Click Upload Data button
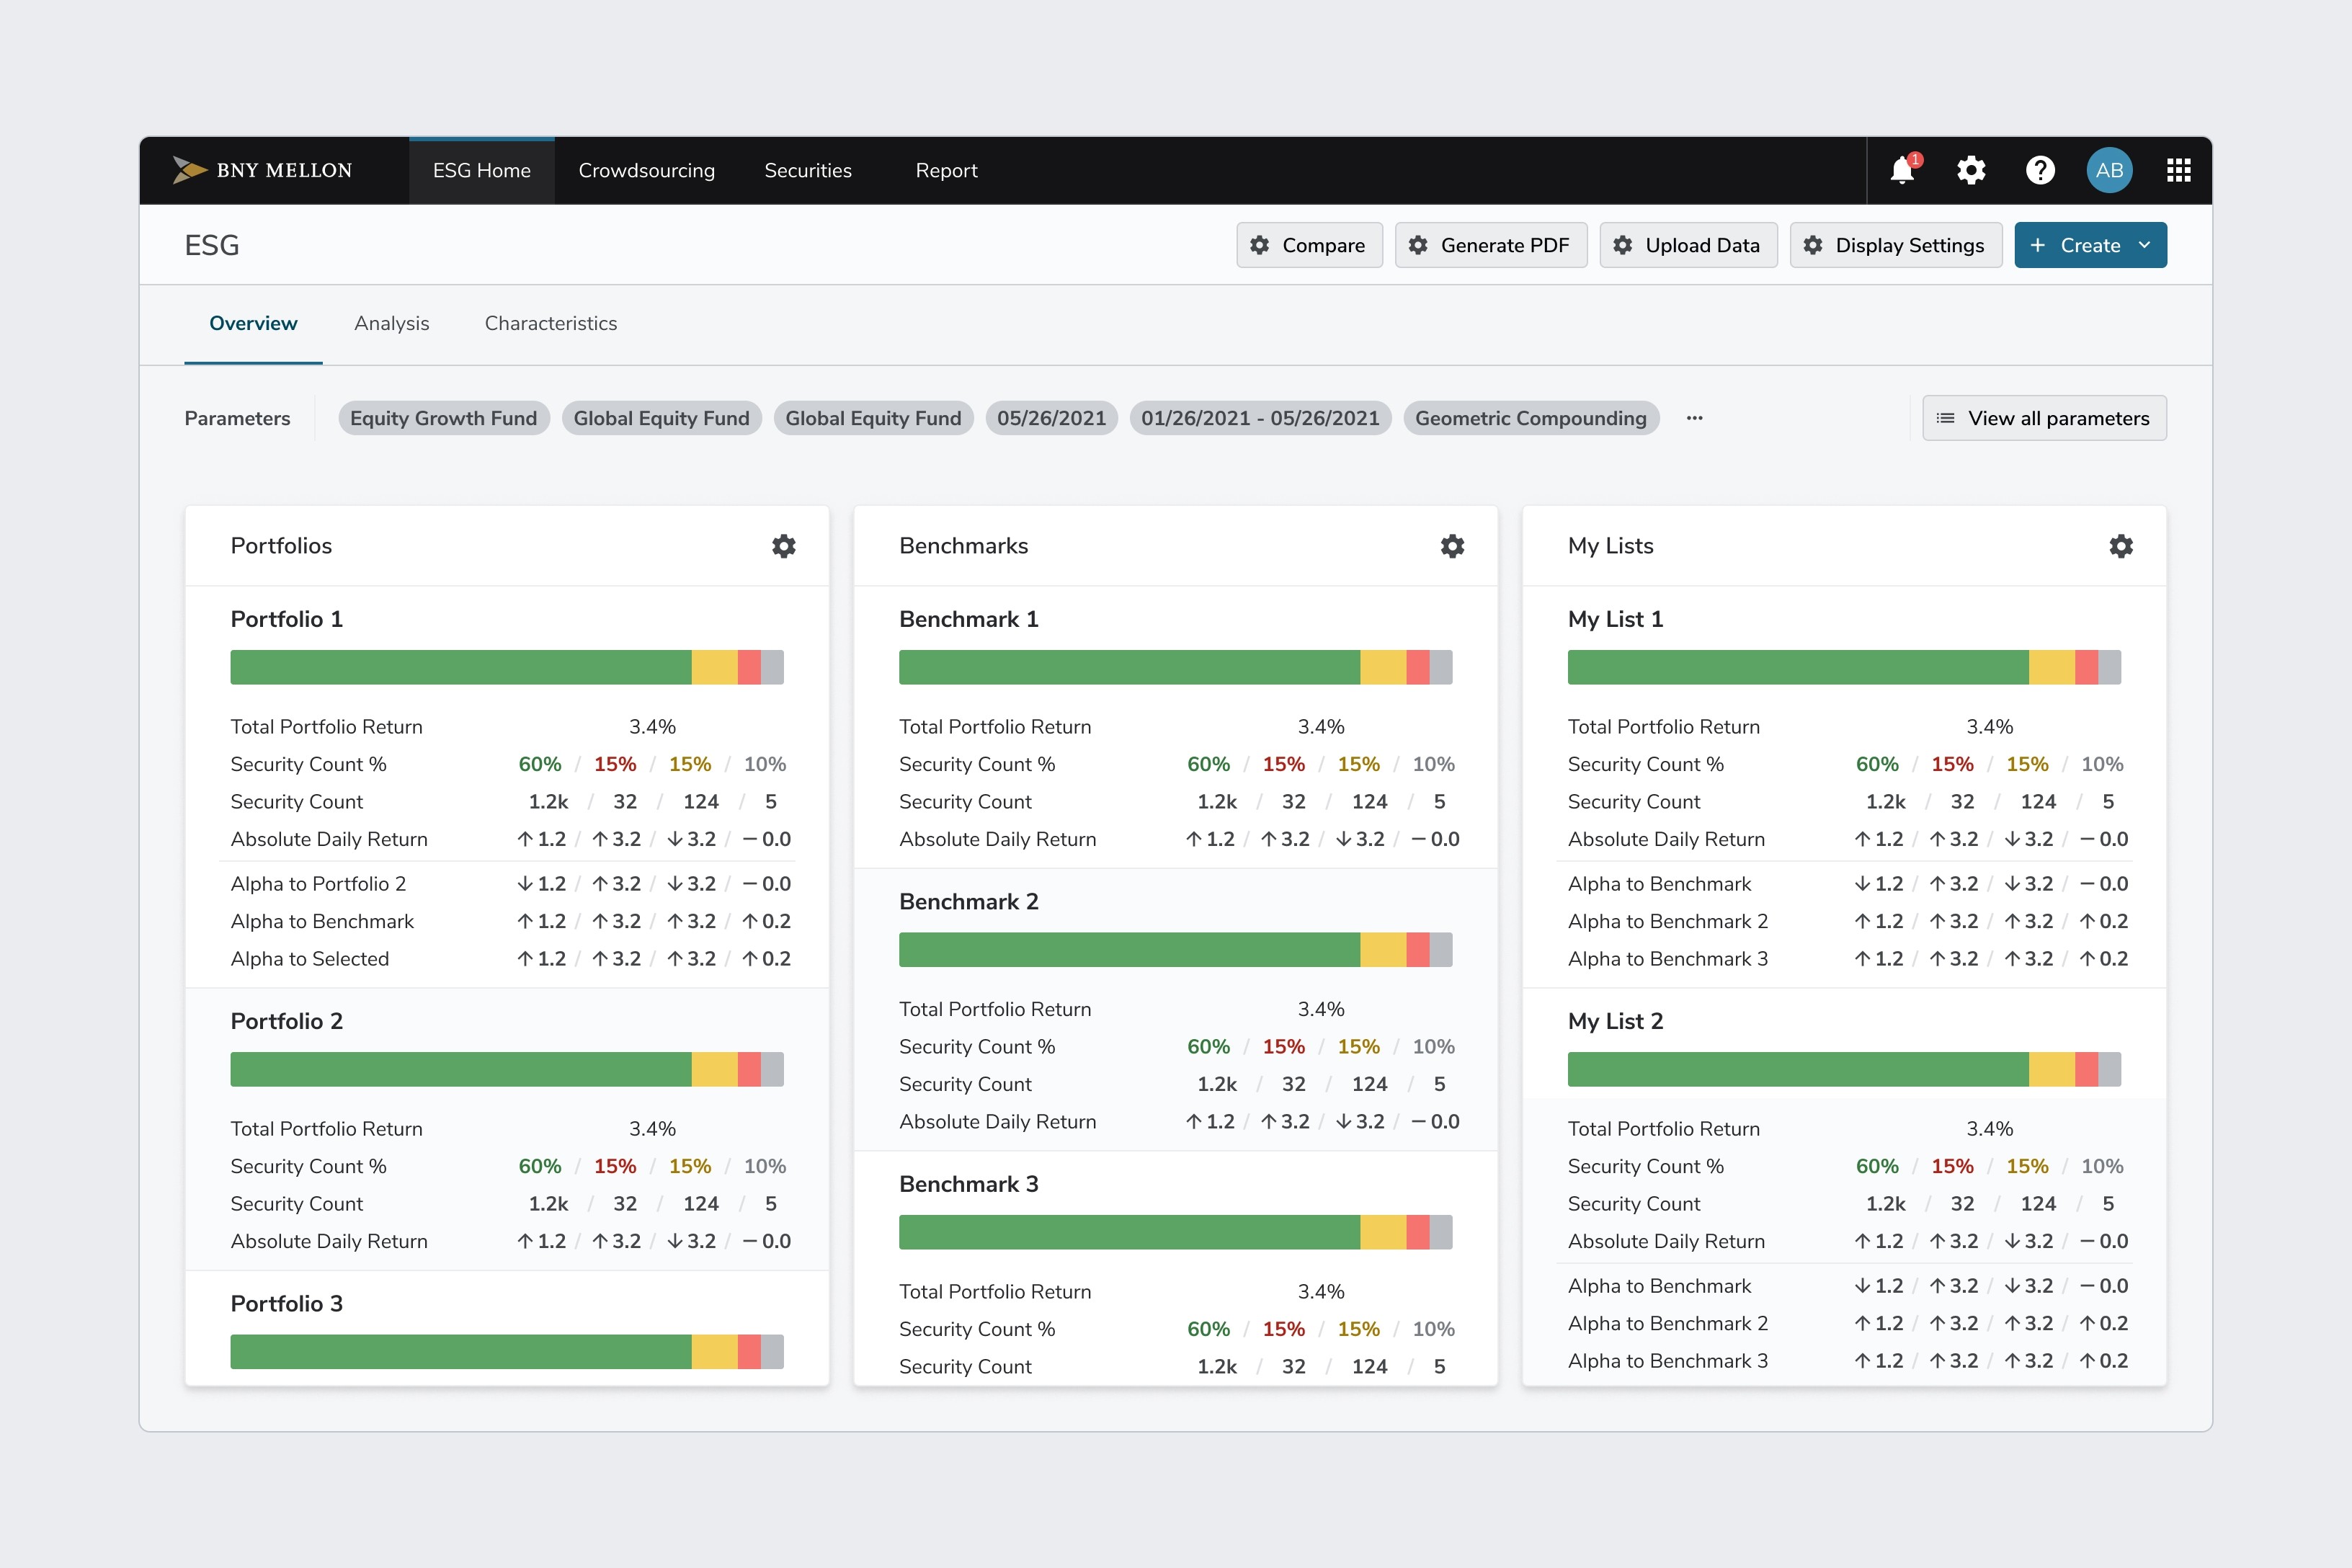The height and width of the screenshot is (1568, 2352). 1688,245
